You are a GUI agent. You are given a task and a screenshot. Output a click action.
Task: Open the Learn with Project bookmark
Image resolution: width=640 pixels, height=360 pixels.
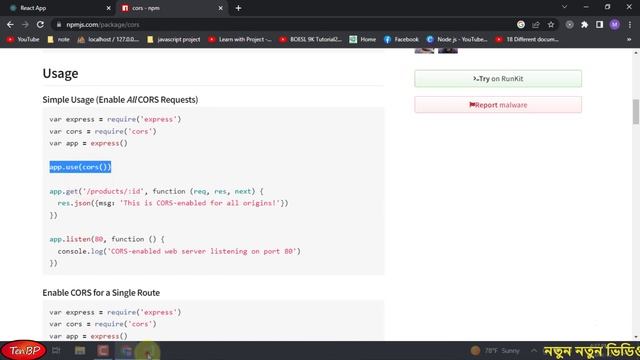pyautogui.click(x=240, y=40)
